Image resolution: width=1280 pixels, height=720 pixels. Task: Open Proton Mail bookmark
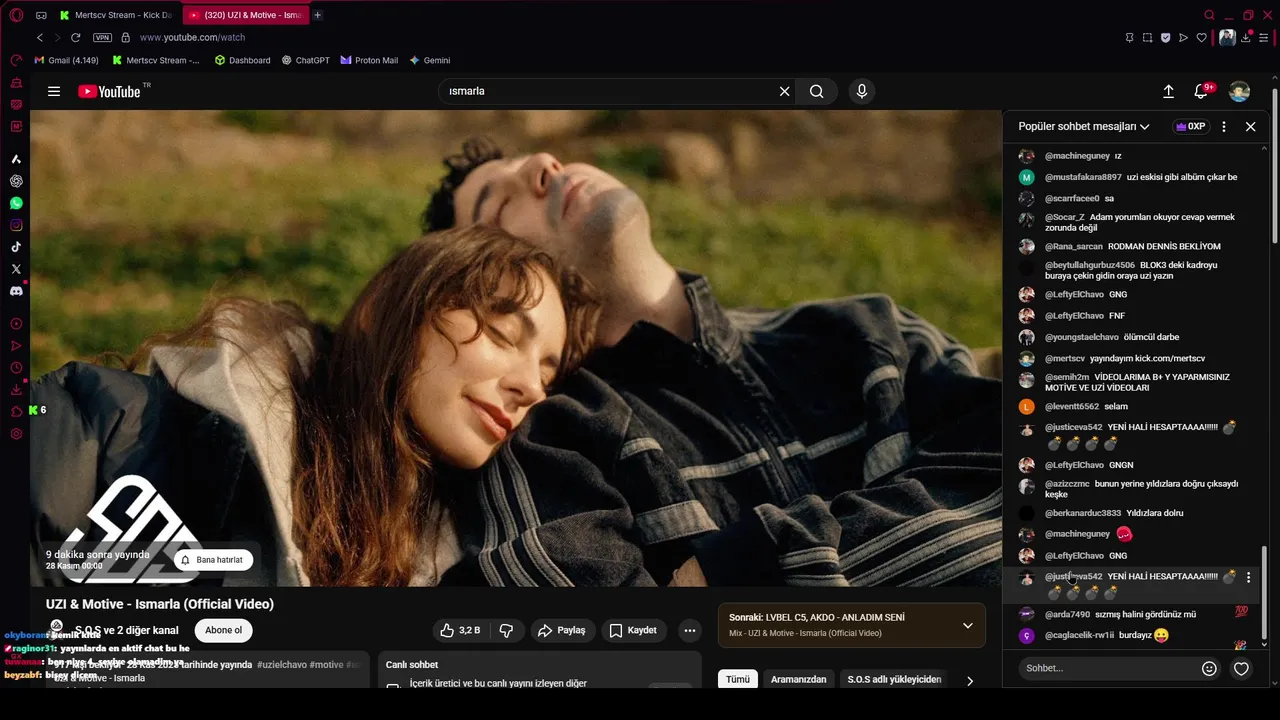369,60
